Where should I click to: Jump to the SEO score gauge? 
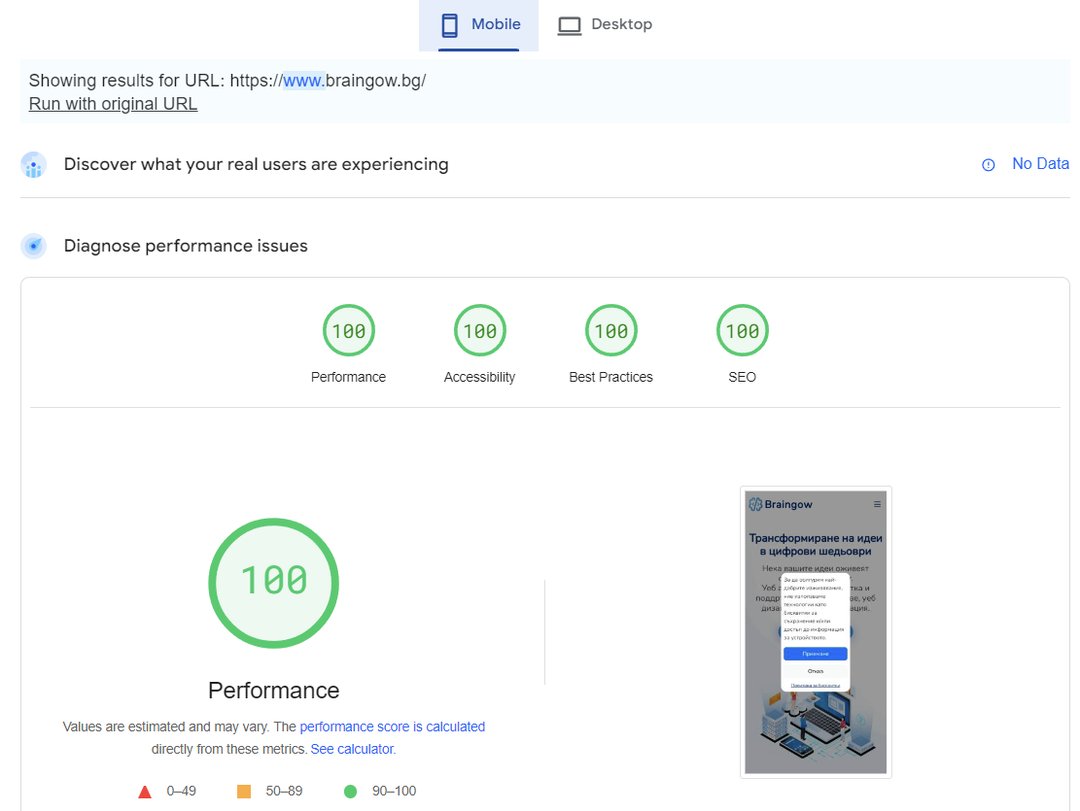click(x=742, y=331)
